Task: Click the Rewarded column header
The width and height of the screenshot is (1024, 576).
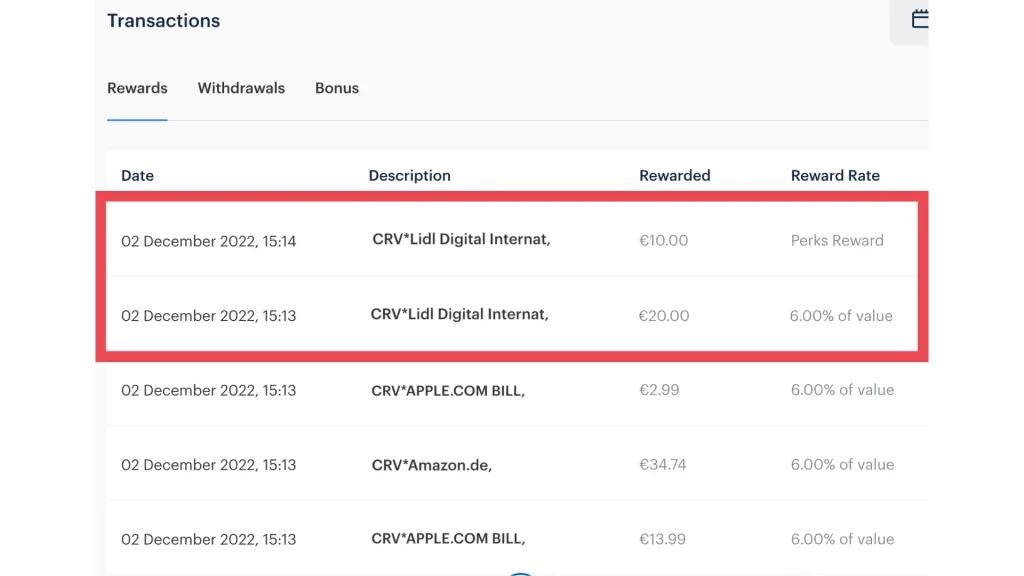Action: tap(674, 175)
